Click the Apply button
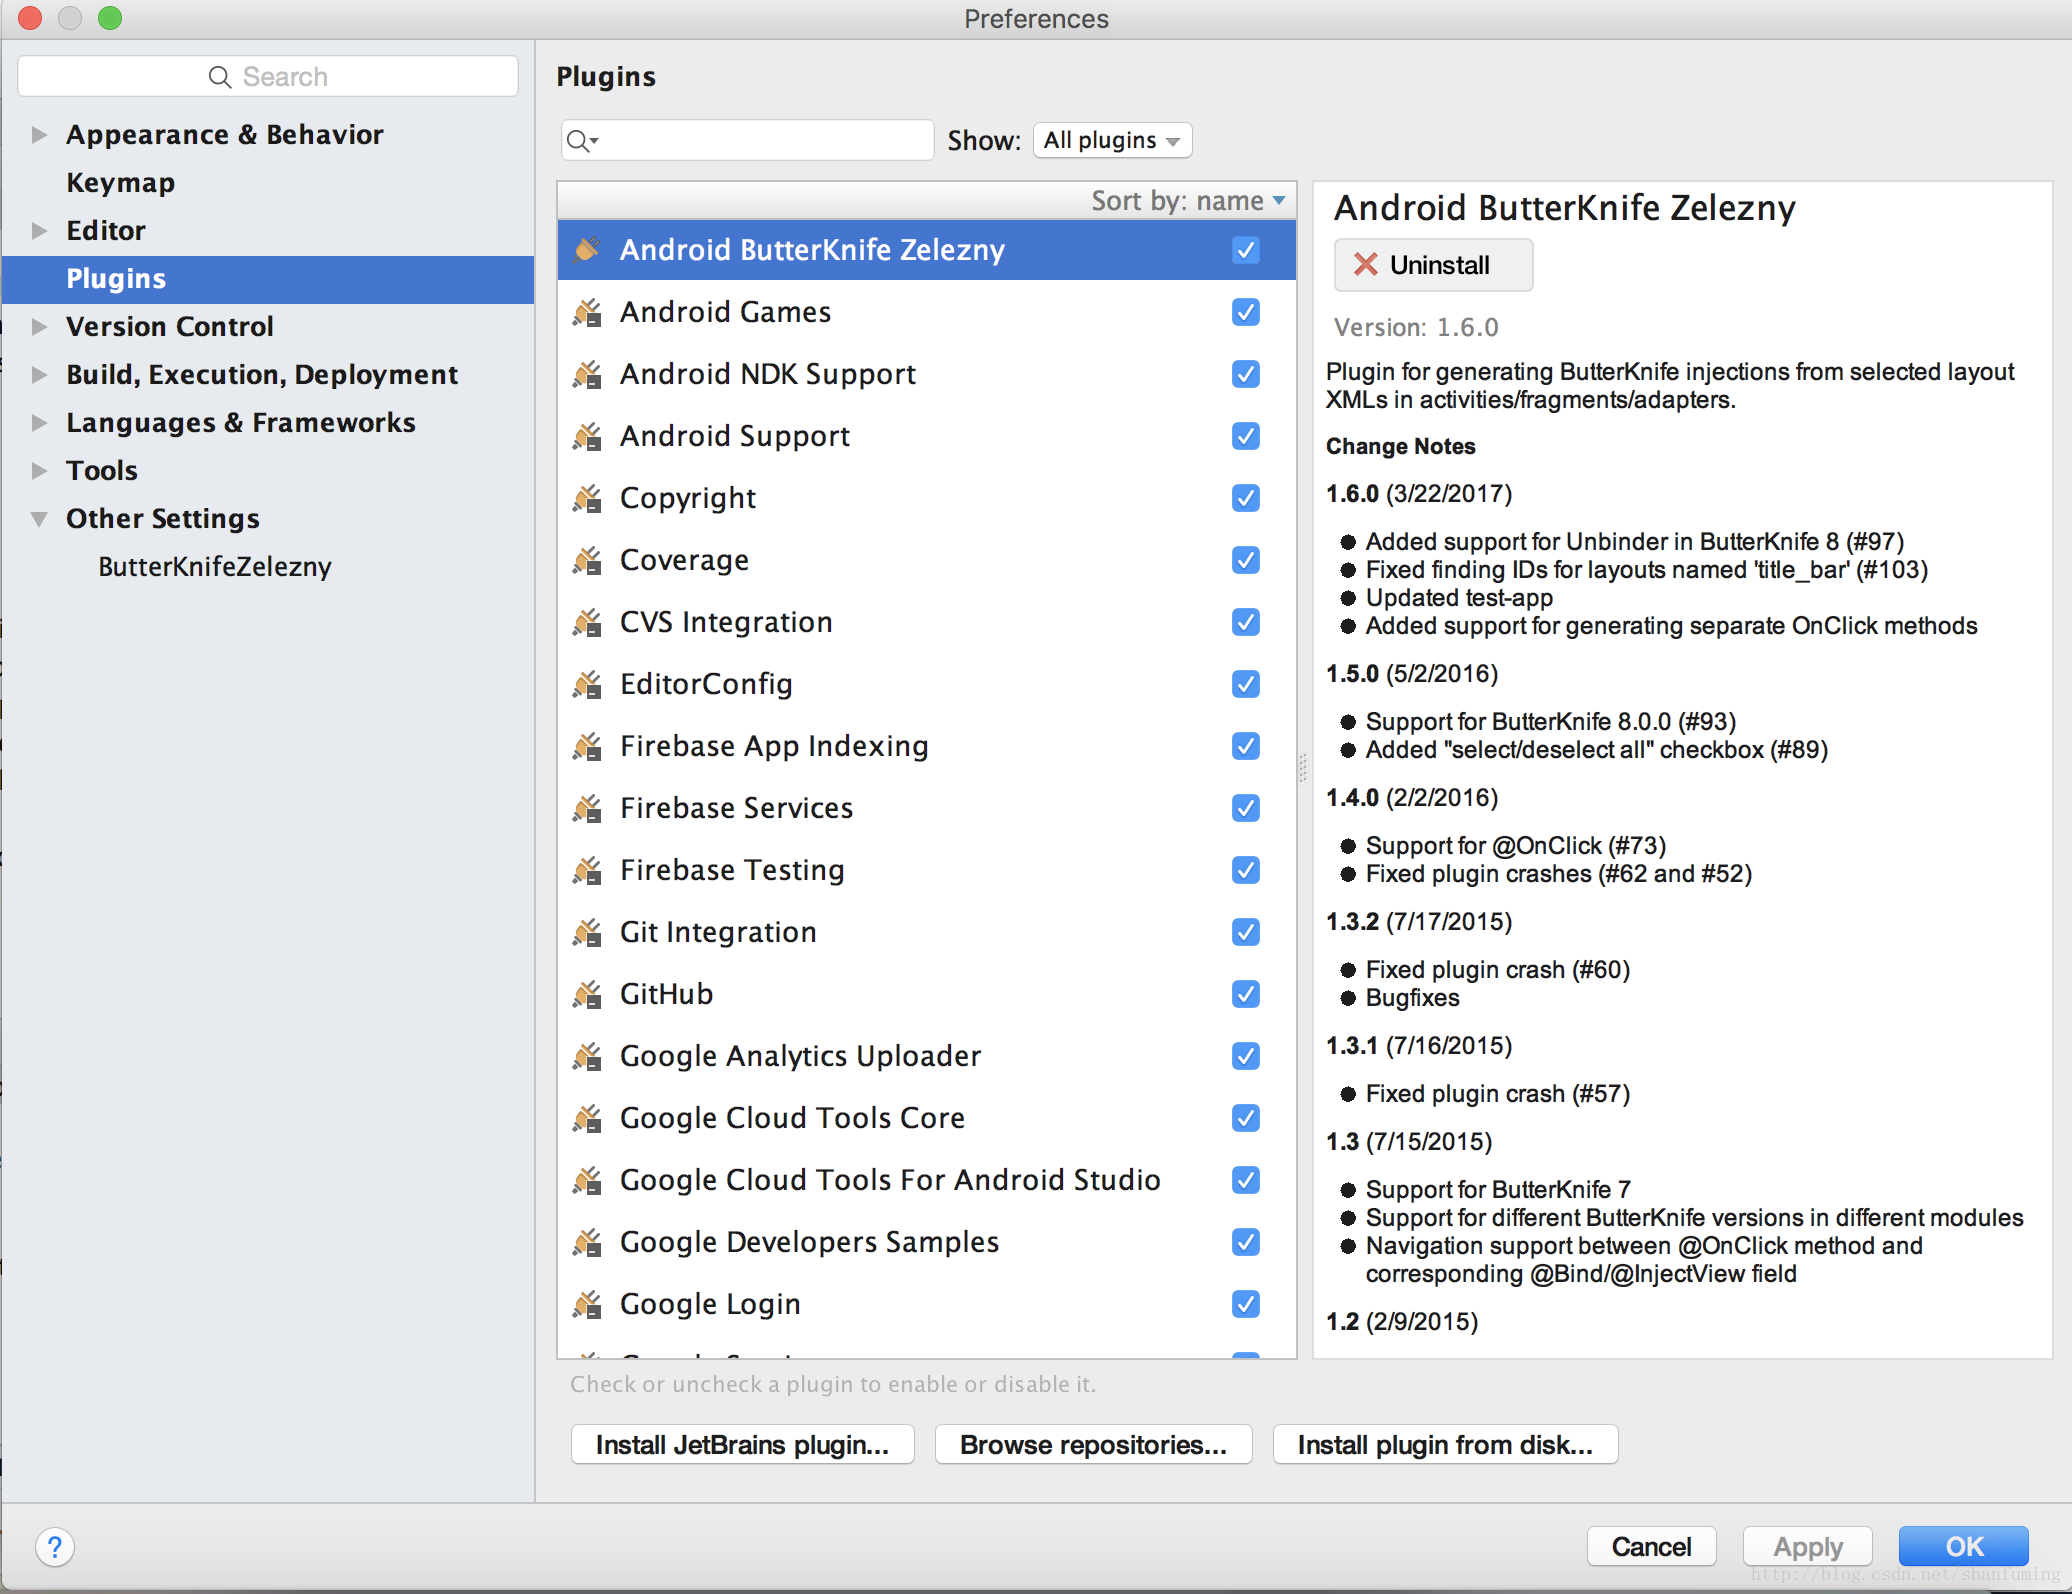 pos(1807,1547)
